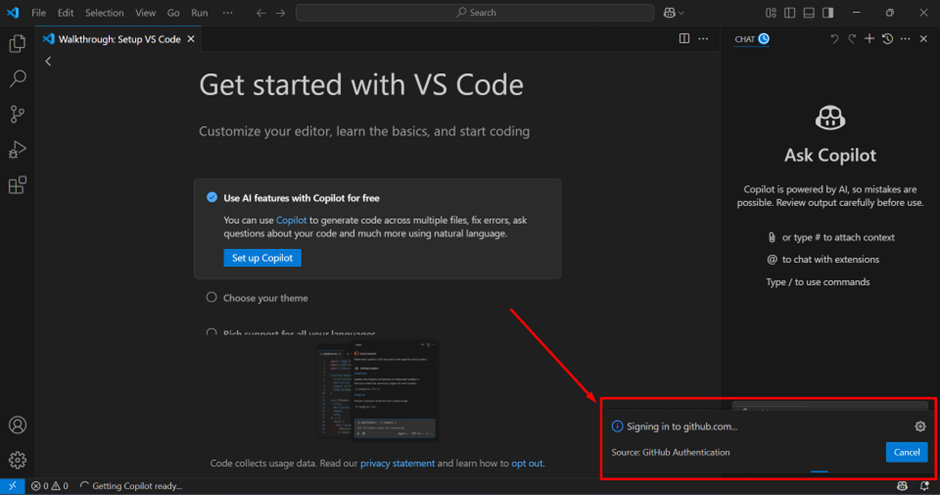Image resolution: width=940 pixels, height=495 pixels.
Task: Click the Copilot icon in title bar
Action: 669,13
